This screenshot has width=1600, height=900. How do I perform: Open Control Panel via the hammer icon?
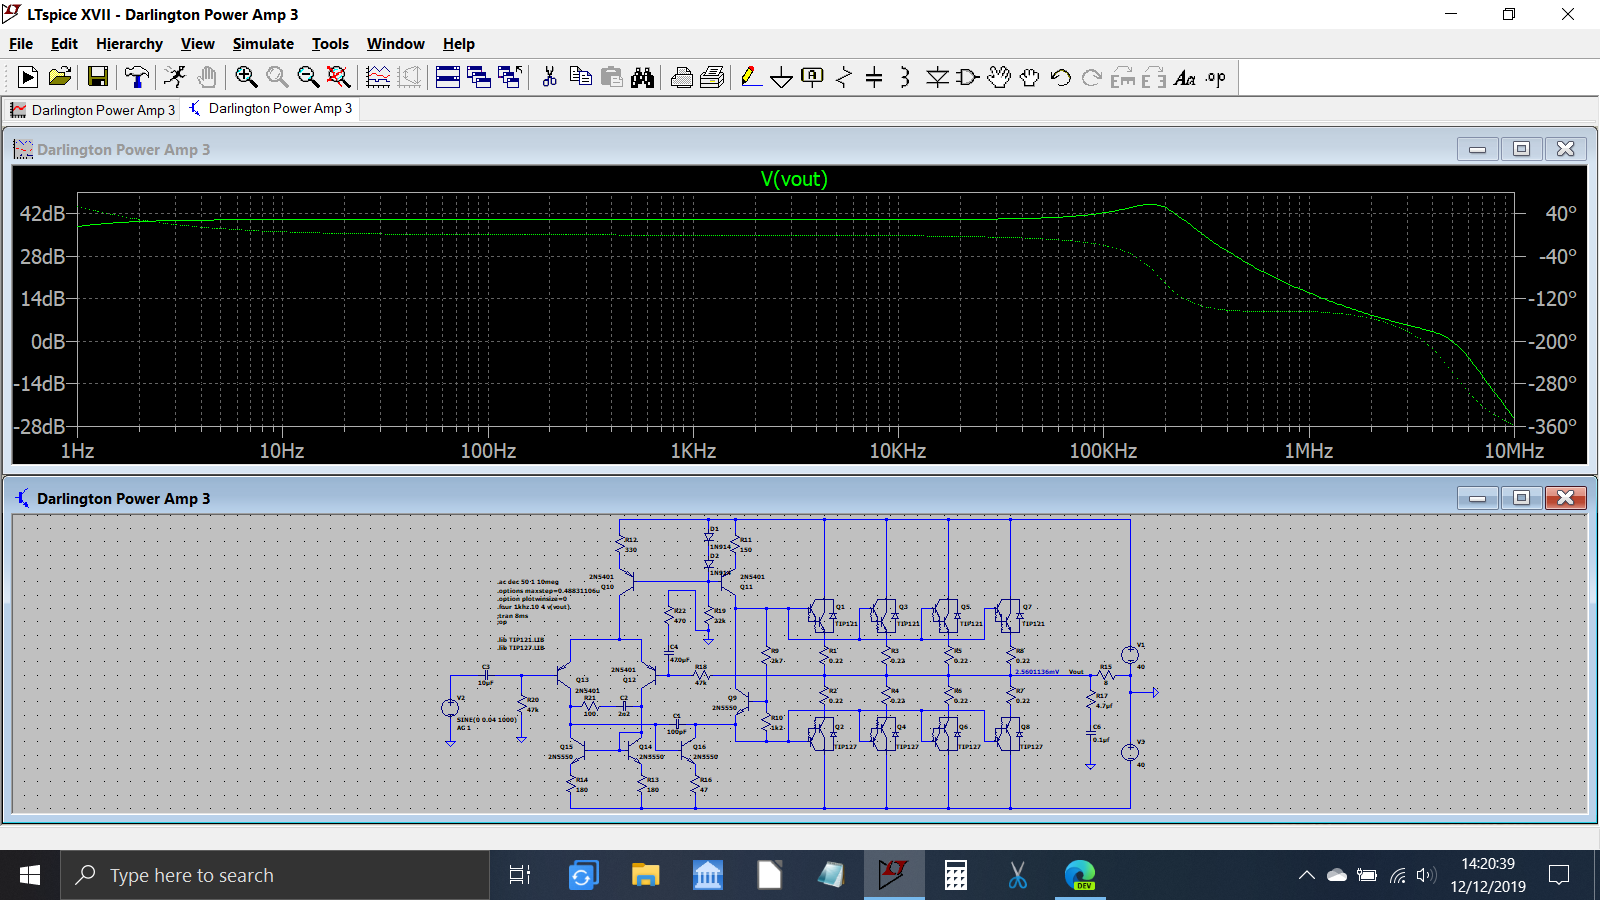(x=137, y=77)
